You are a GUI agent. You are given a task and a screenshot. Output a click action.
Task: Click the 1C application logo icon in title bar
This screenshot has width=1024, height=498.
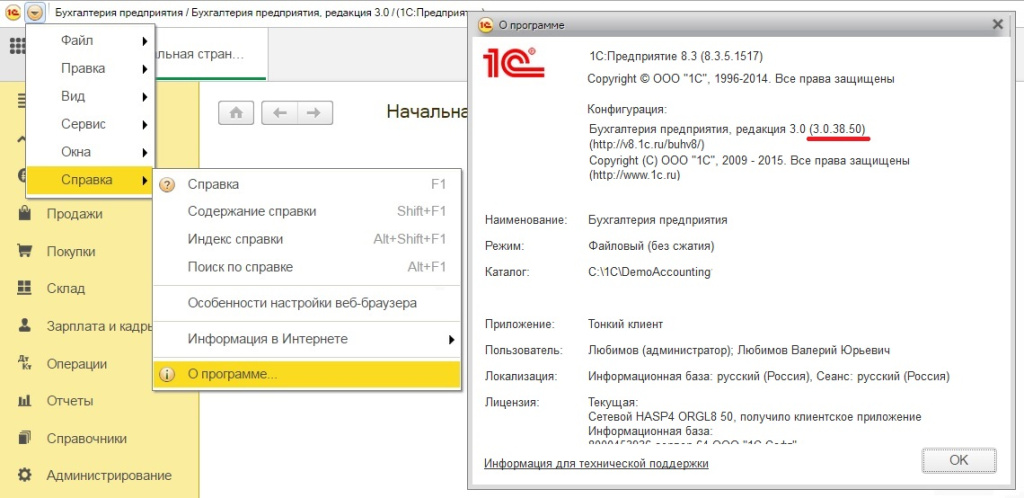[x=12, y=12]
